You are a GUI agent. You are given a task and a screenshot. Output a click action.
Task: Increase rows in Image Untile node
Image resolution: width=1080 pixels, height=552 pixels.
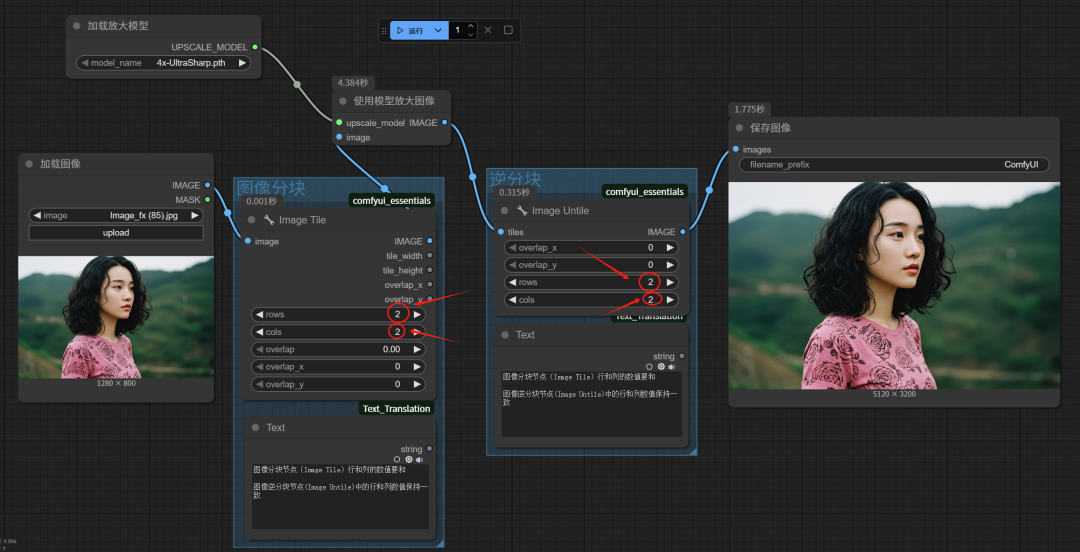(x=670, y=283)
